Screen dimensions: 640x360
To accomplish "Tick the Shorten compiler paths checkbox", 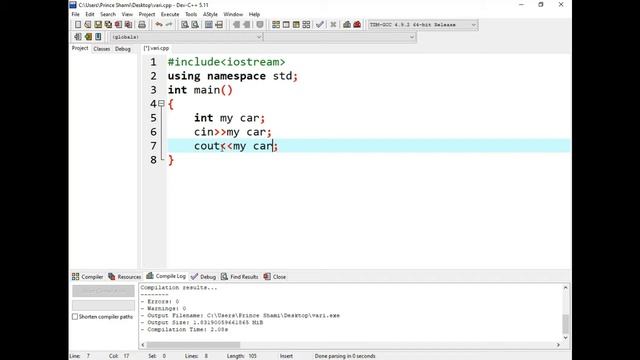I will [75, 317].
